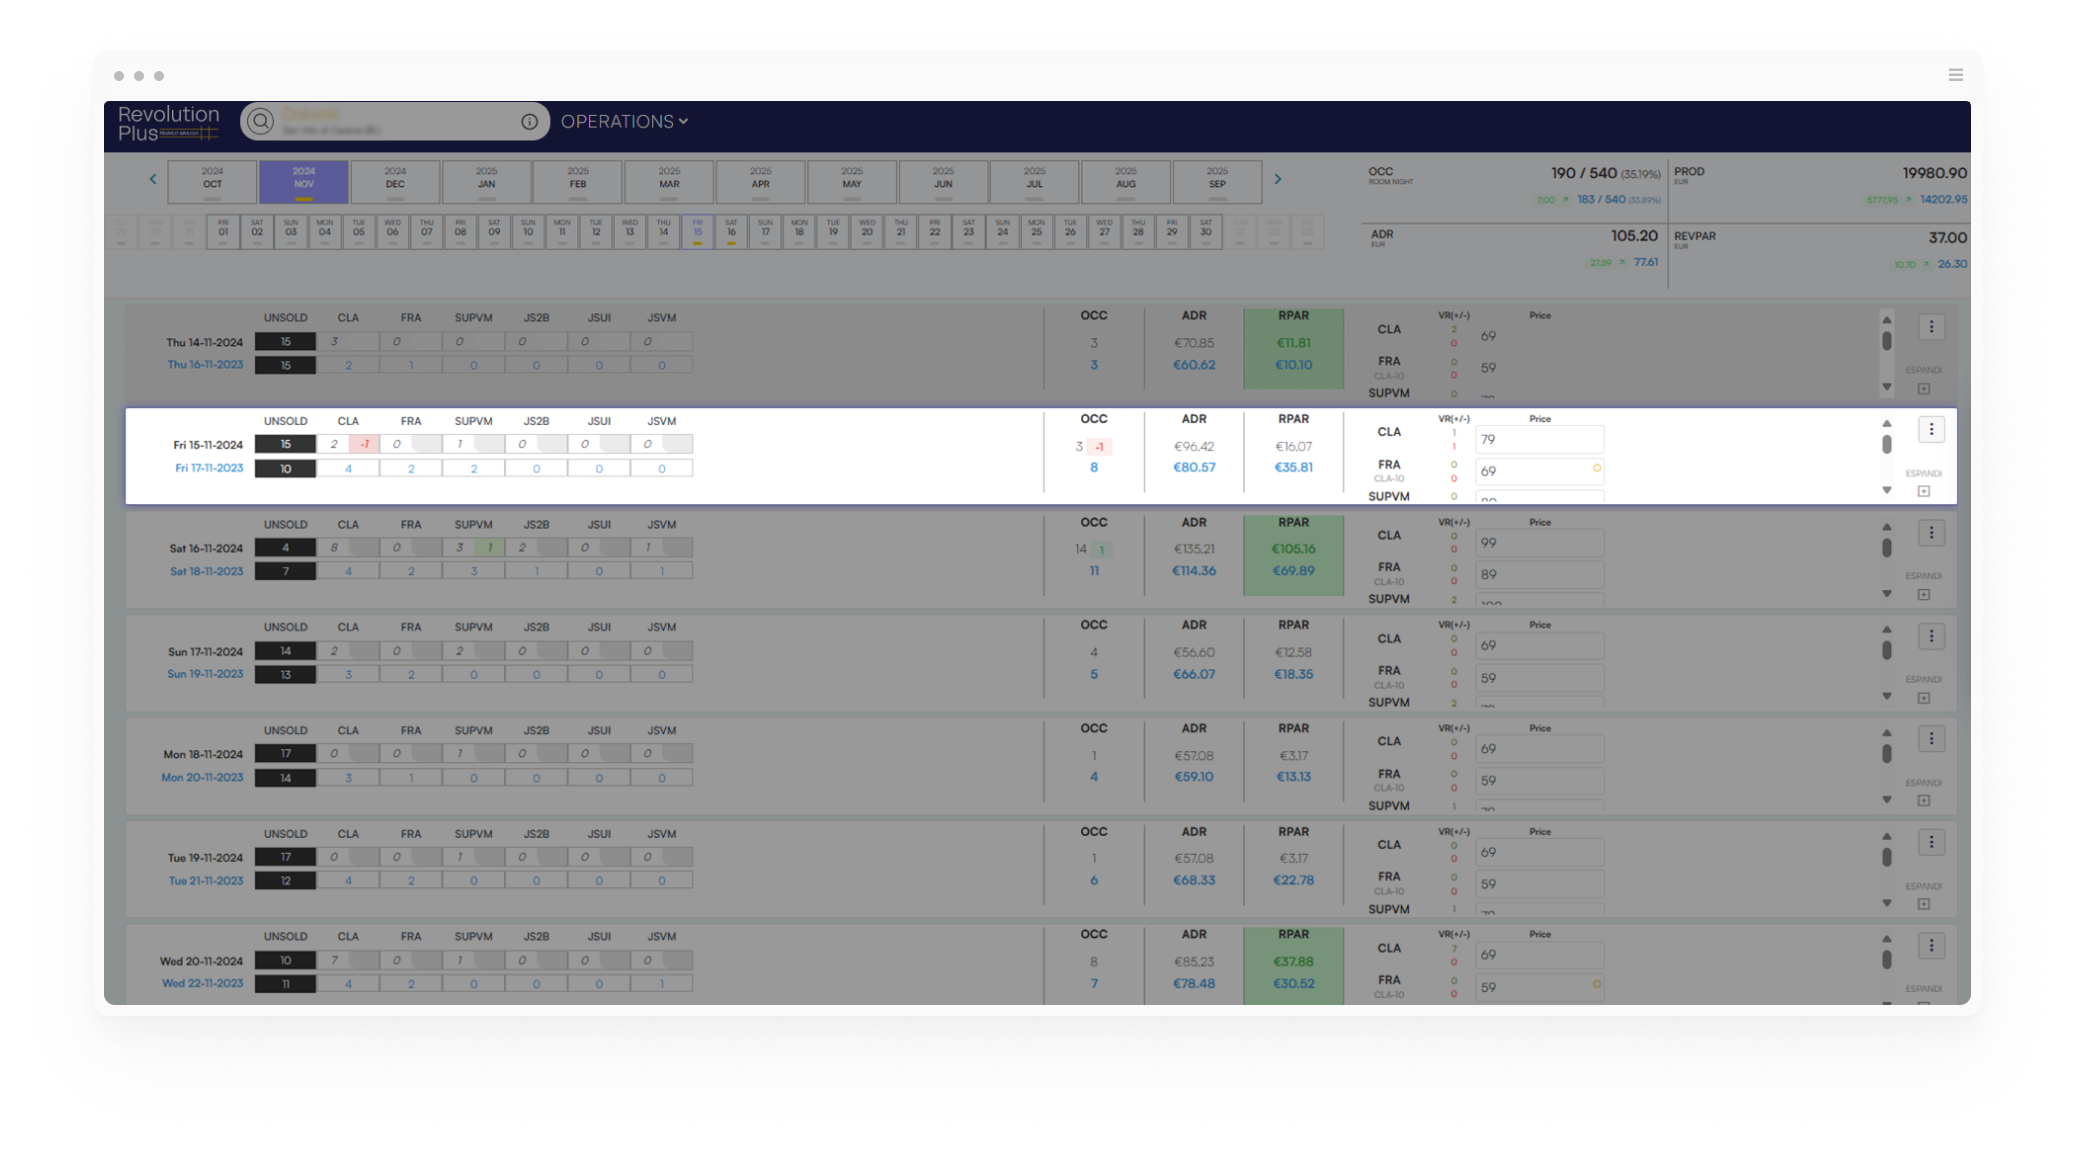
Task: Go to previous months with left arrow
Action: tap(153, 180)
